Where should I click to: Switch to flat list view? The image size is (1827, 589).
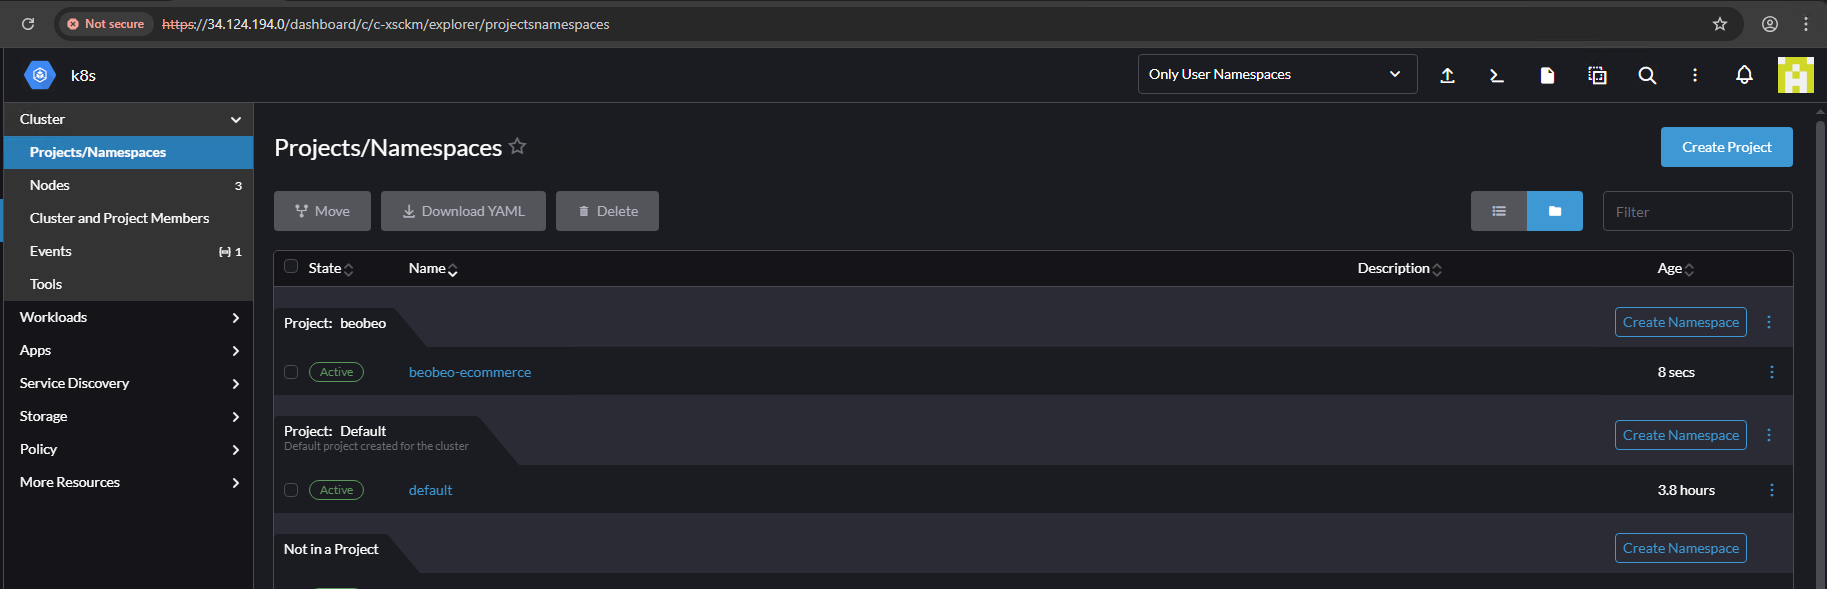1498,211
